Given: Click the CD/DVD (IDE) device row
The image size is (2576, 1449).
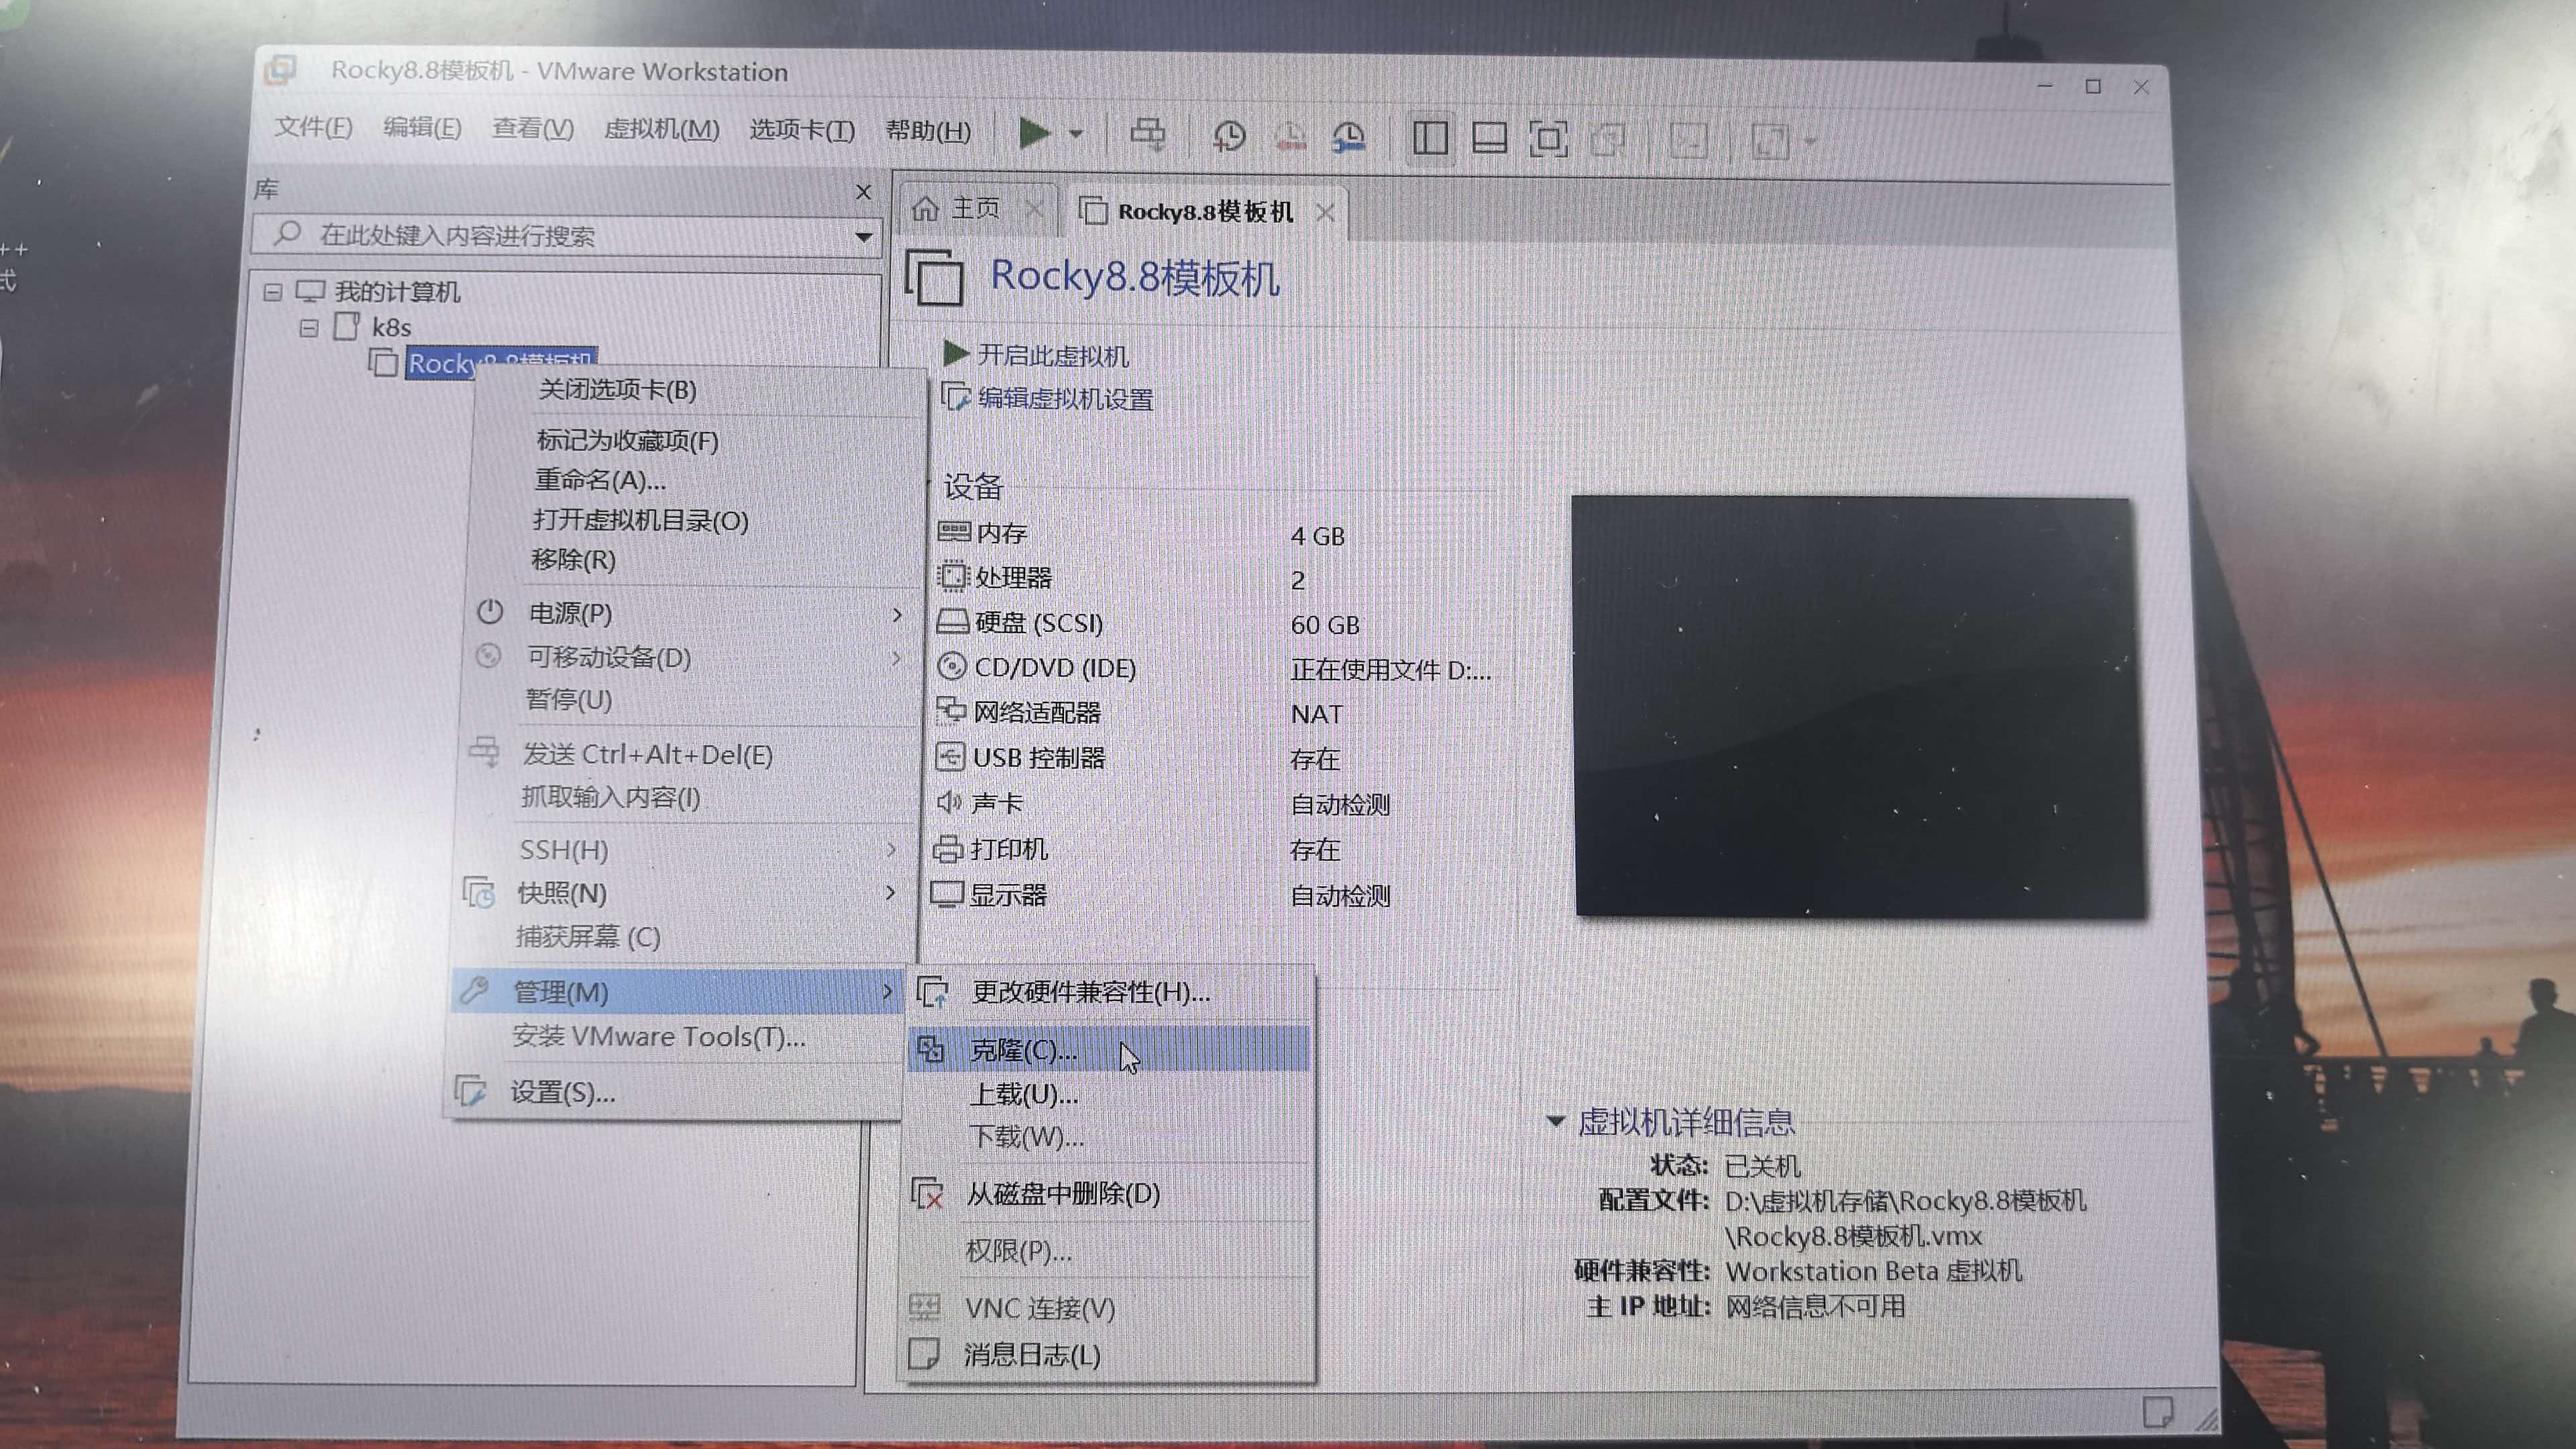Looking at the screenshot, I should (1215, 669).
